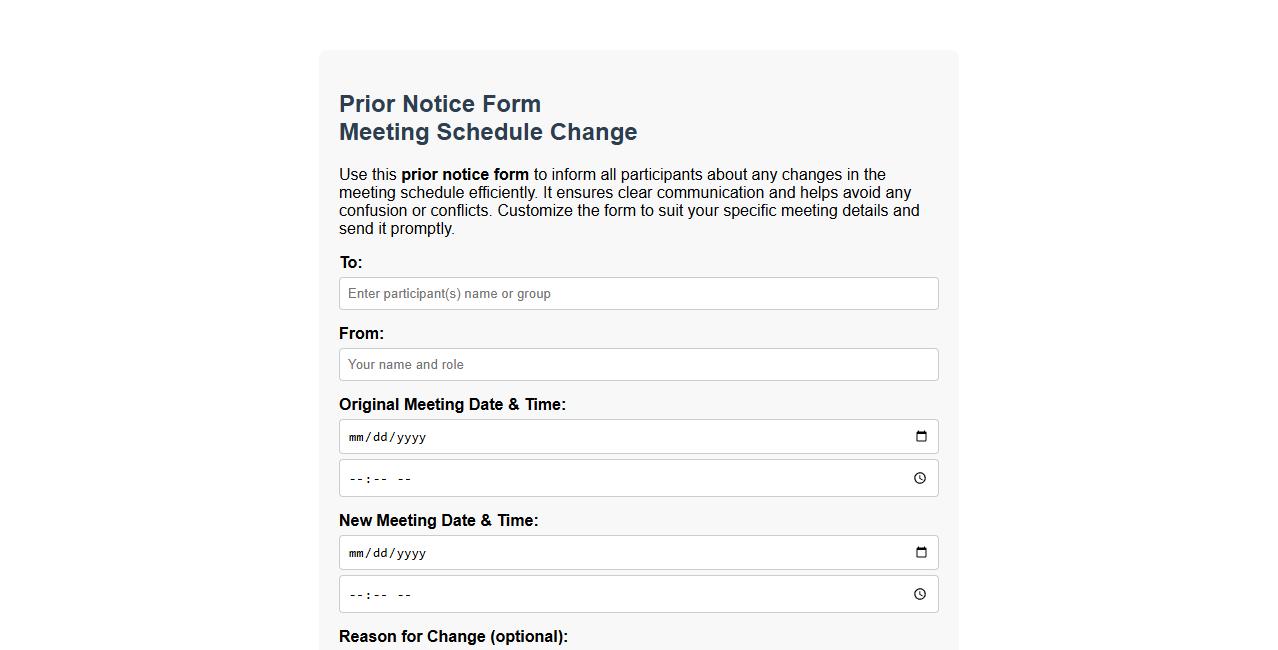
Task: Open the clock picker for New Meeting Time
Action: click(919, 593)
